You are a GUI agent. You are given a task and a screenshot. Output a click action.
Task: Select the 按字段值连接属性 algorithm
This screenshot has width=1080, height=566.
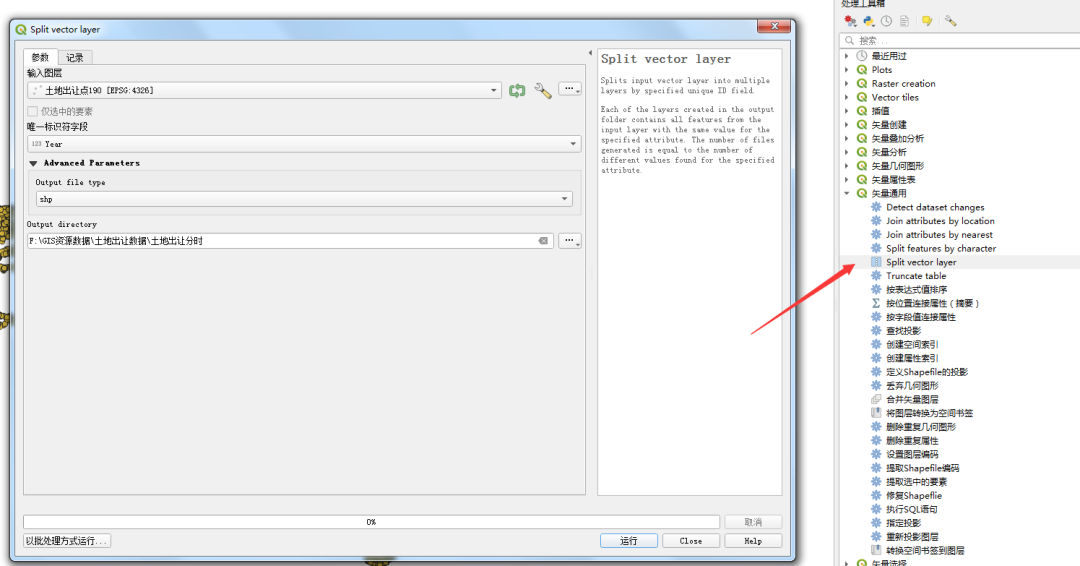[x=920, y=317]
